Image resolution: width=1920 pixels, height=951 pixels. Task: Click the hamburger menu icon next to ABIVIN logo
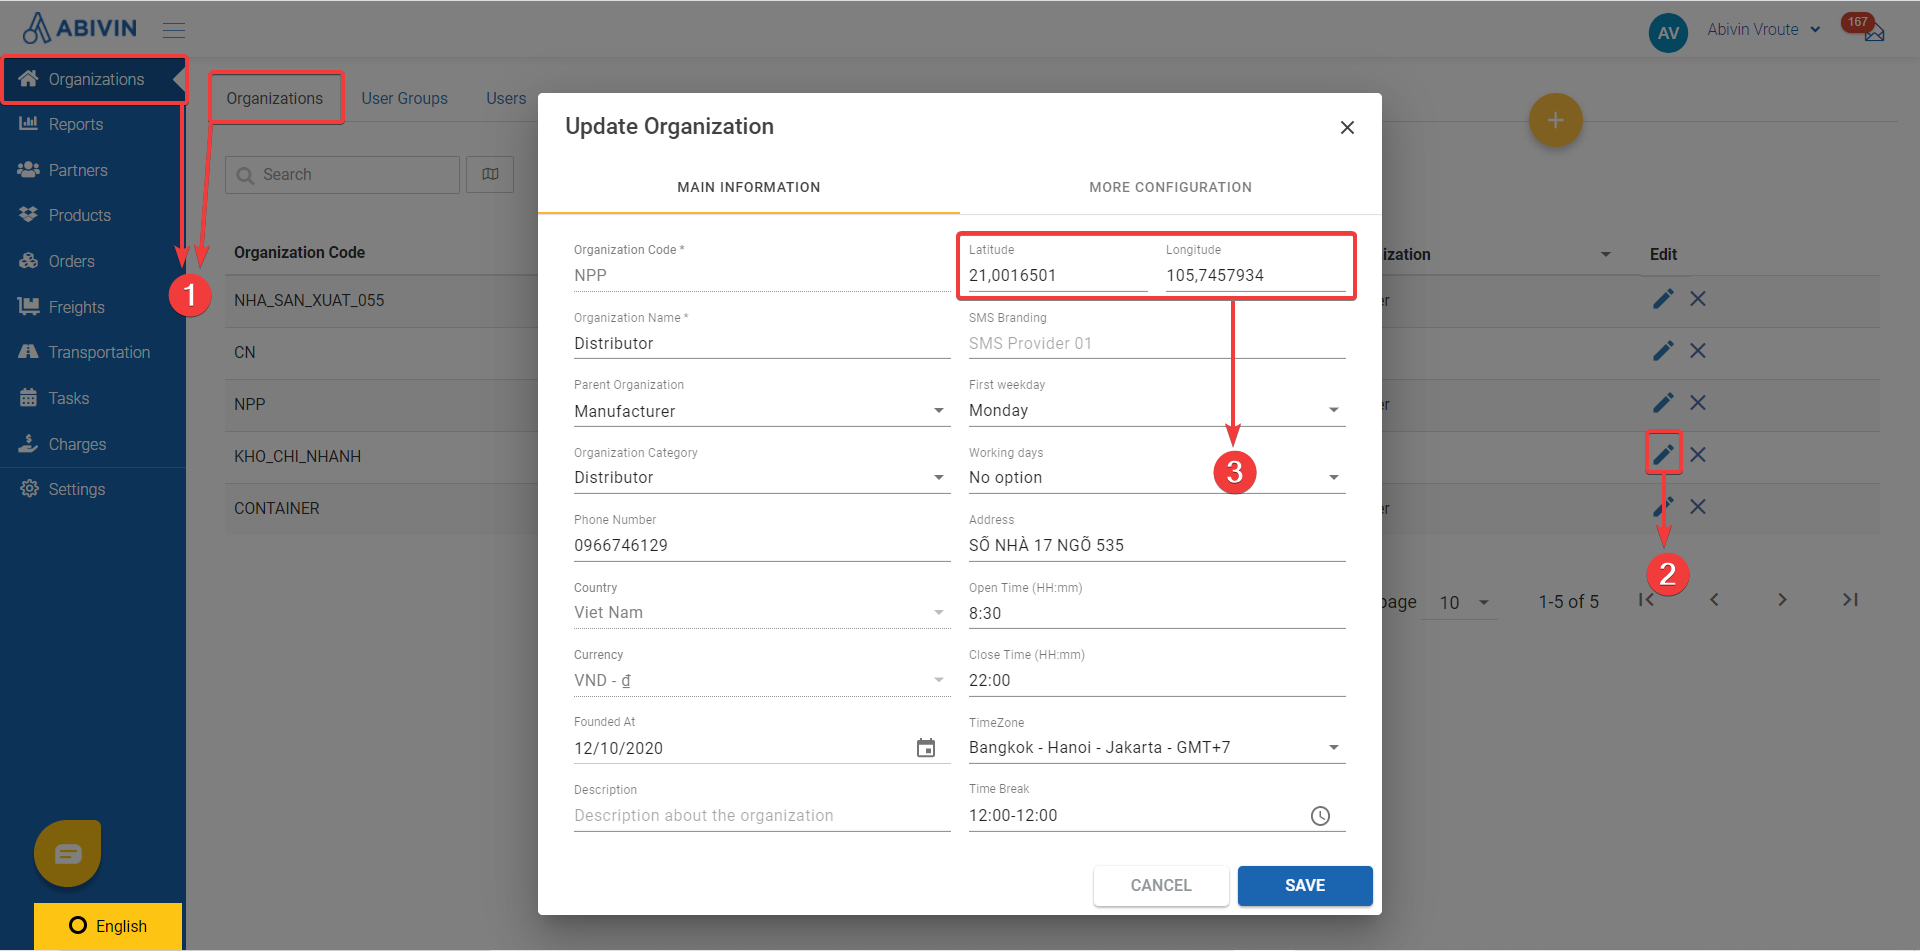click(174, 30)
